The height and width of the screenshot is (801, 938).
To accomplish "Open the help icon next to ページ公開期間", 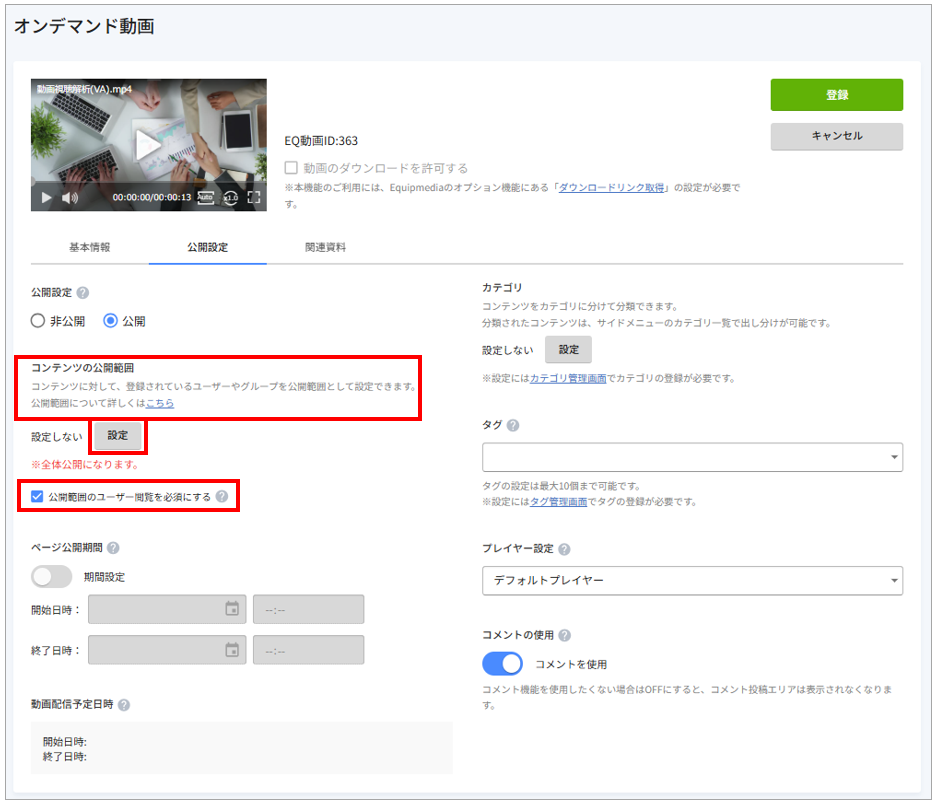I will point(113,548).
